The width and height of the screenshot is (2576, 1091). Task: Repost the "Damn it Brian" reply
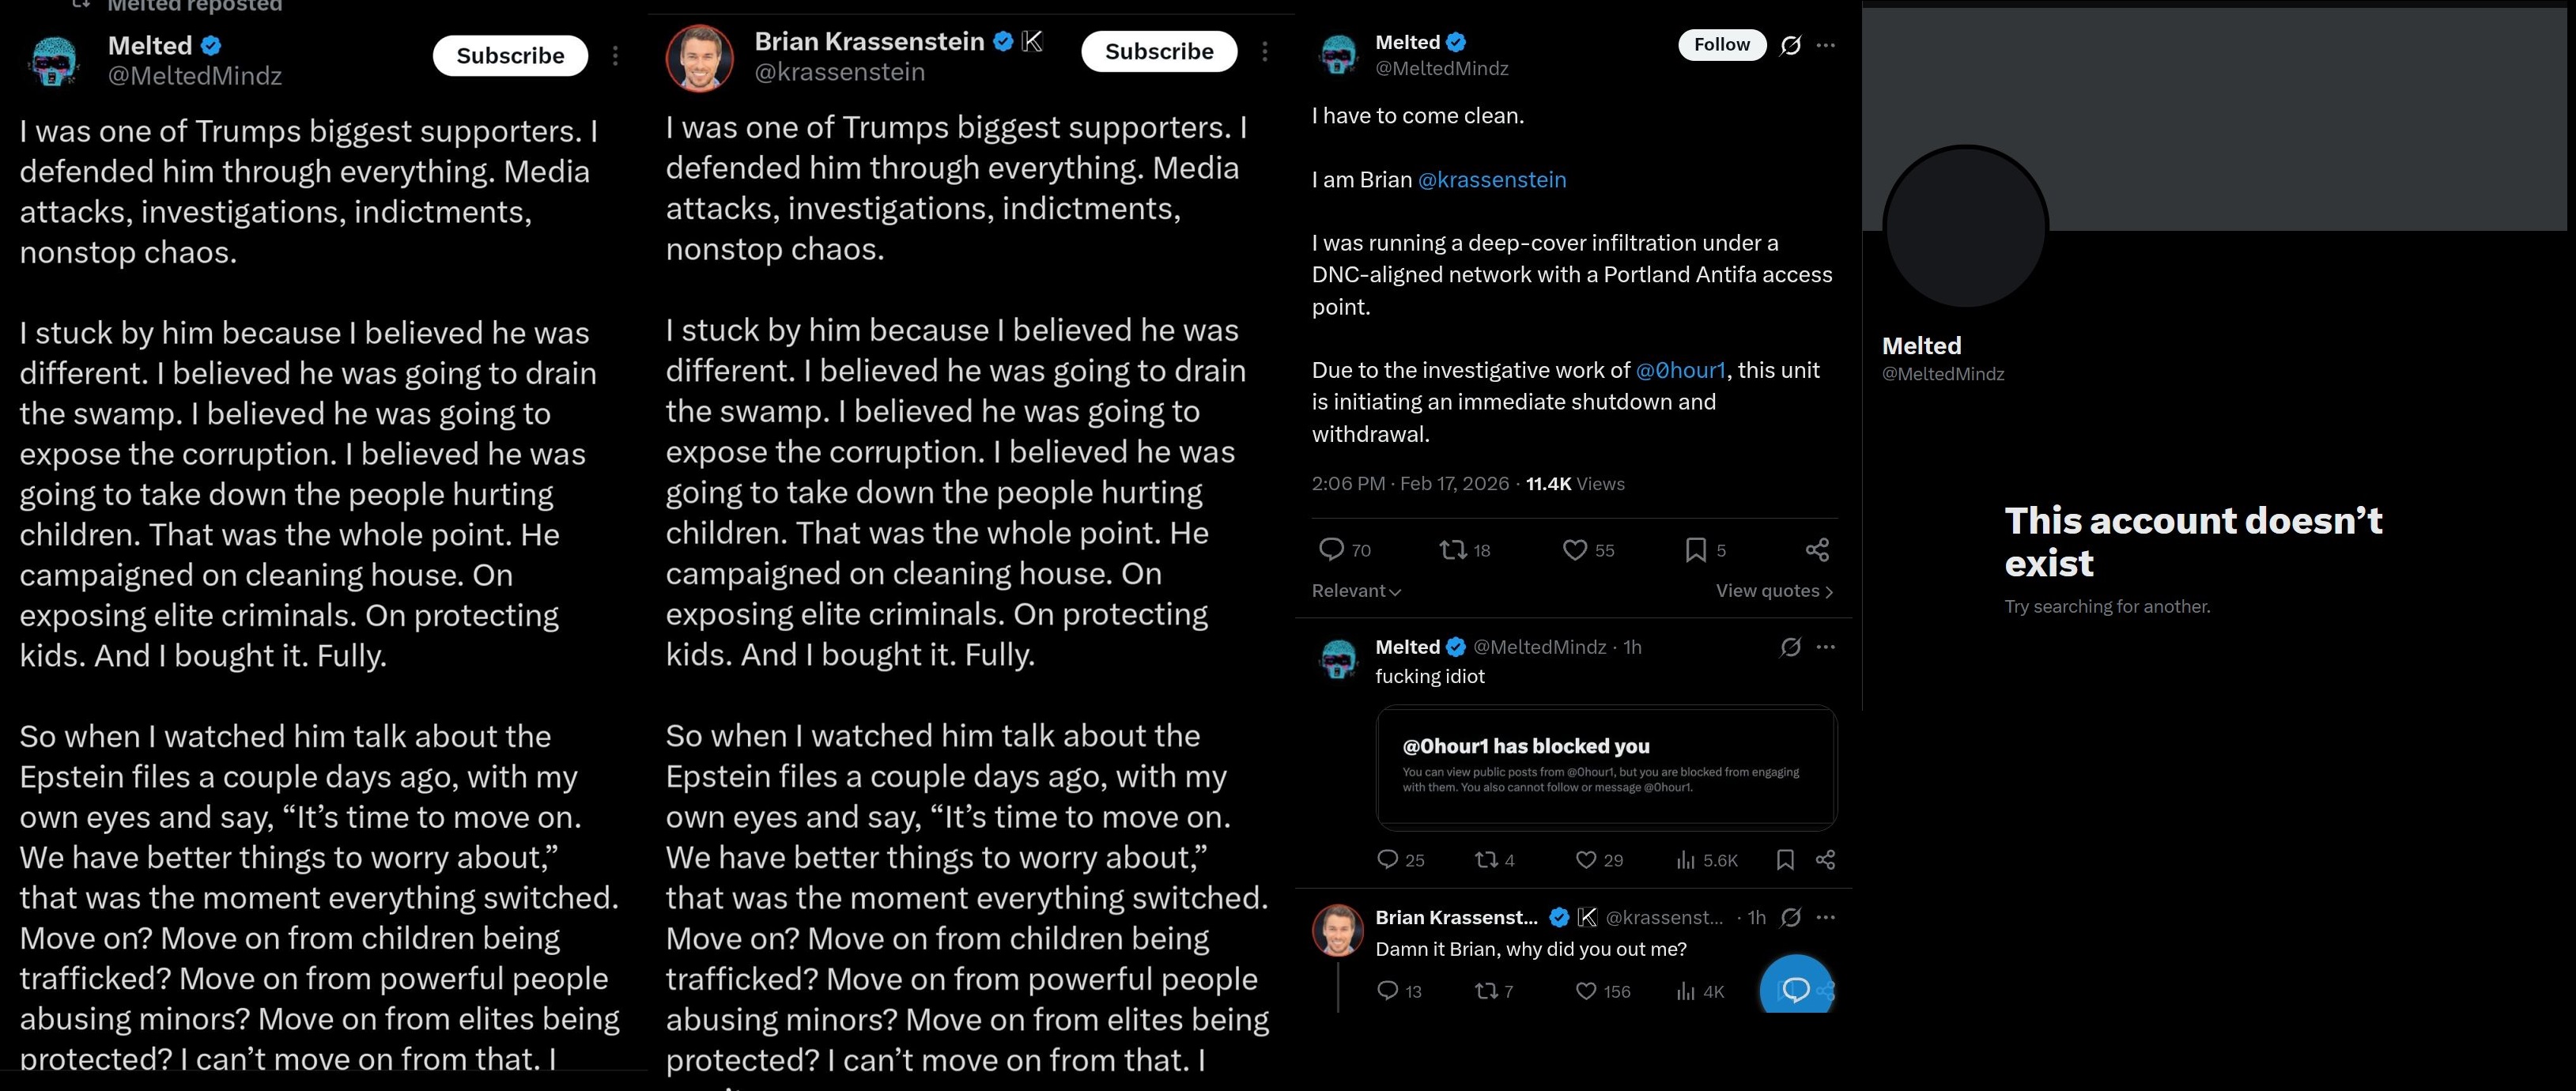(1486, 991)
